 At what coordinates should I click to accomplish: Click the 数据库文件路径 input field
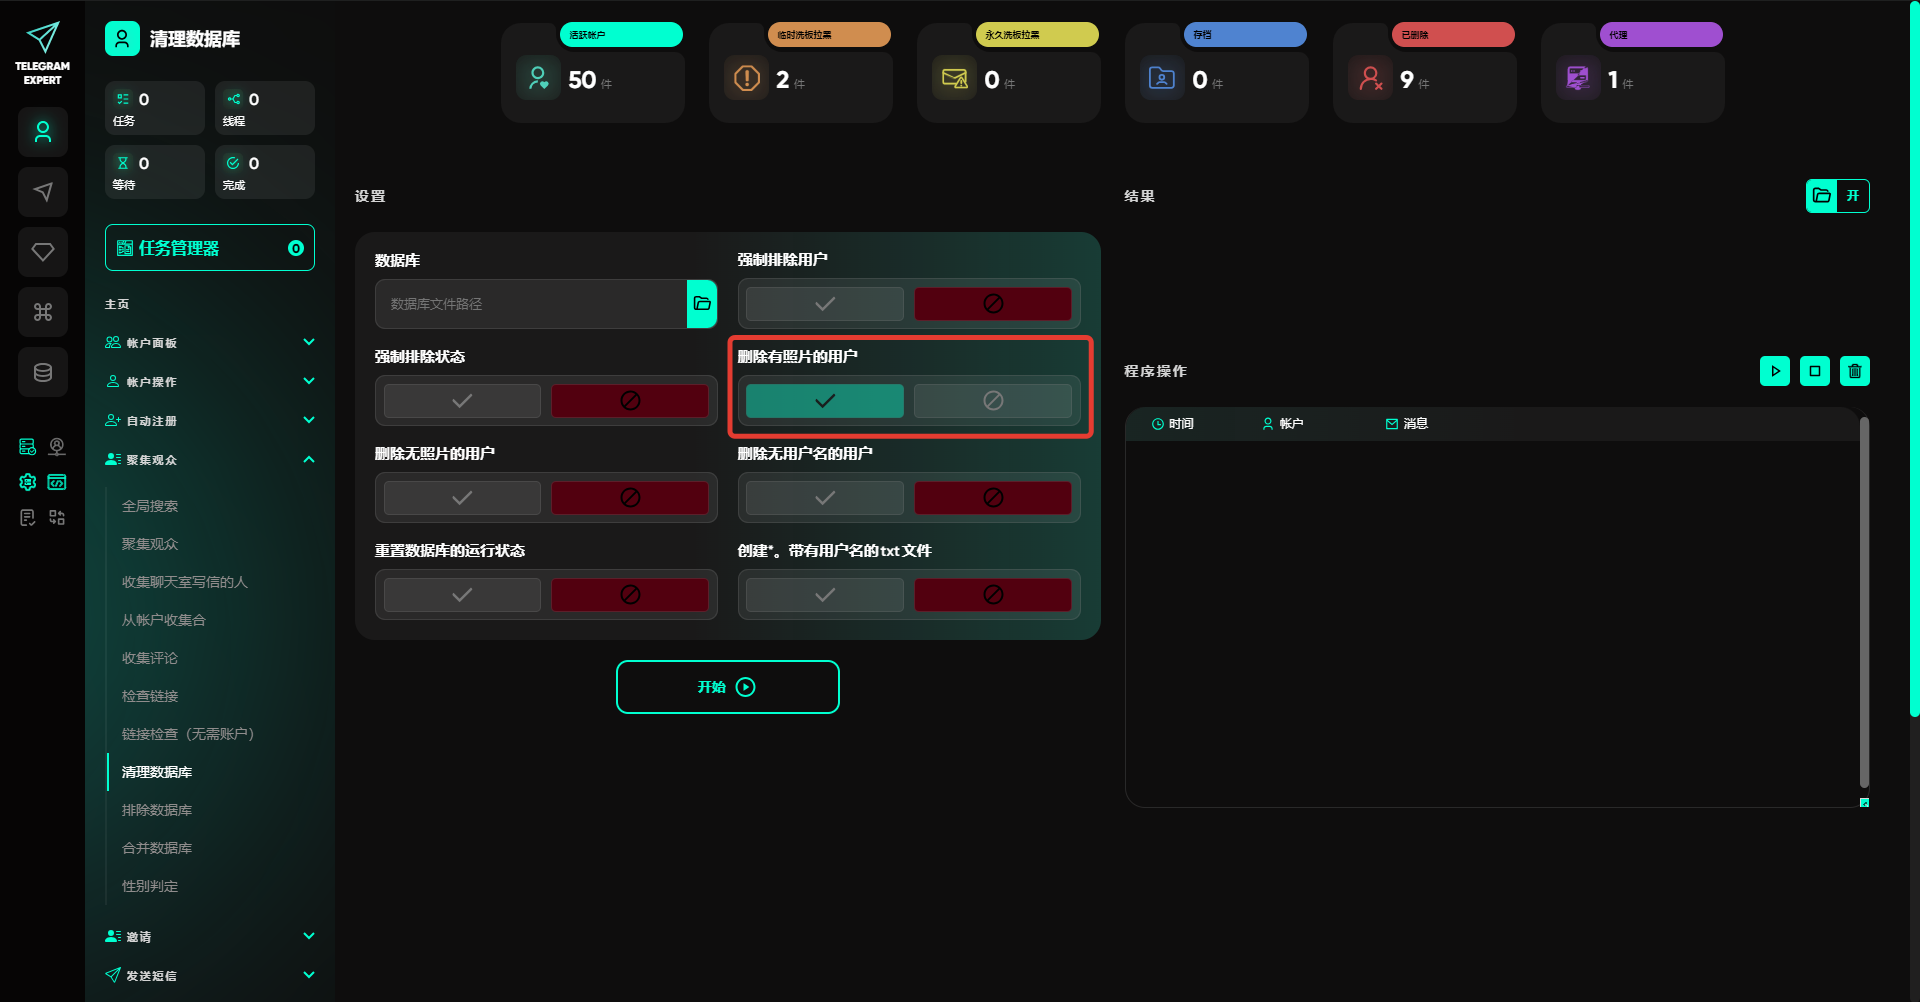(x=531, y=304)
